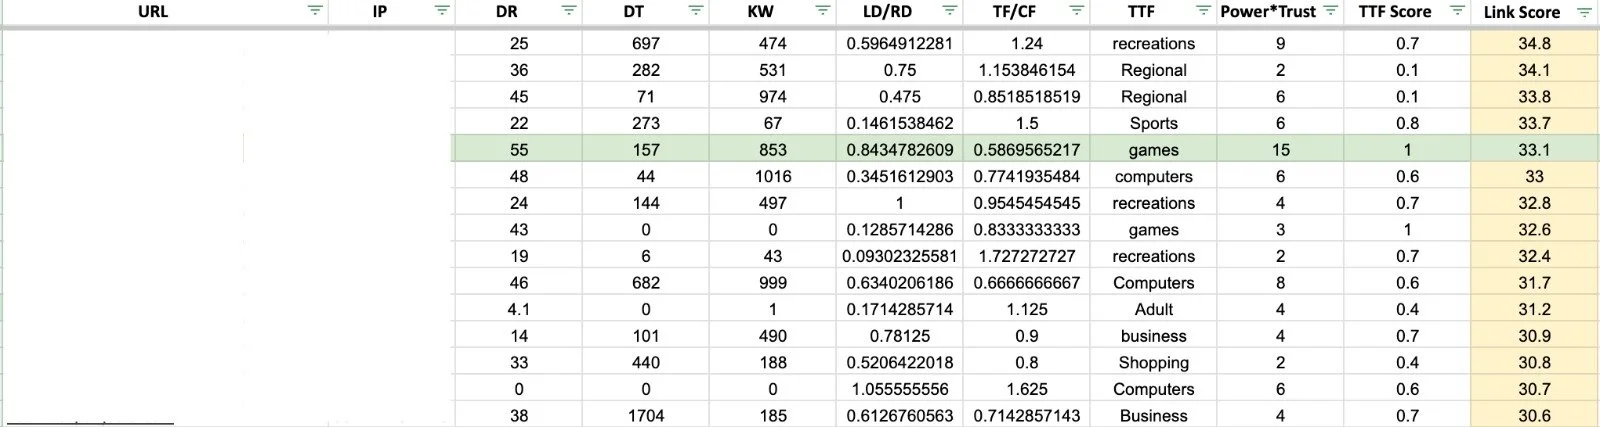
Task: Select the TTF cell reading Shopping
Action: (x=1153, y=362)
